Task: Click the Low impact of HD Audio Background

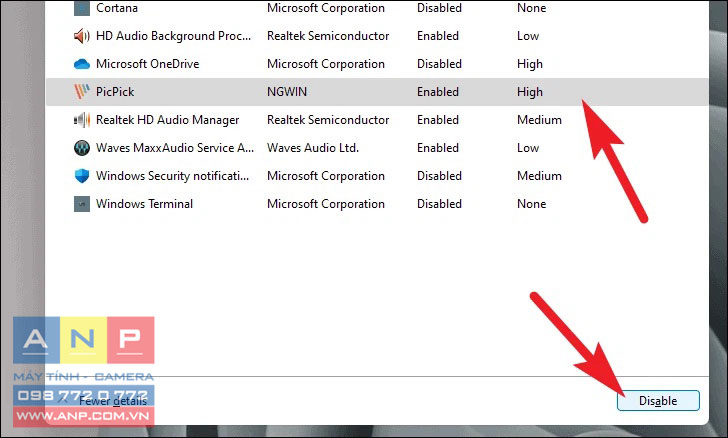Action: click(x=528, y=36)
